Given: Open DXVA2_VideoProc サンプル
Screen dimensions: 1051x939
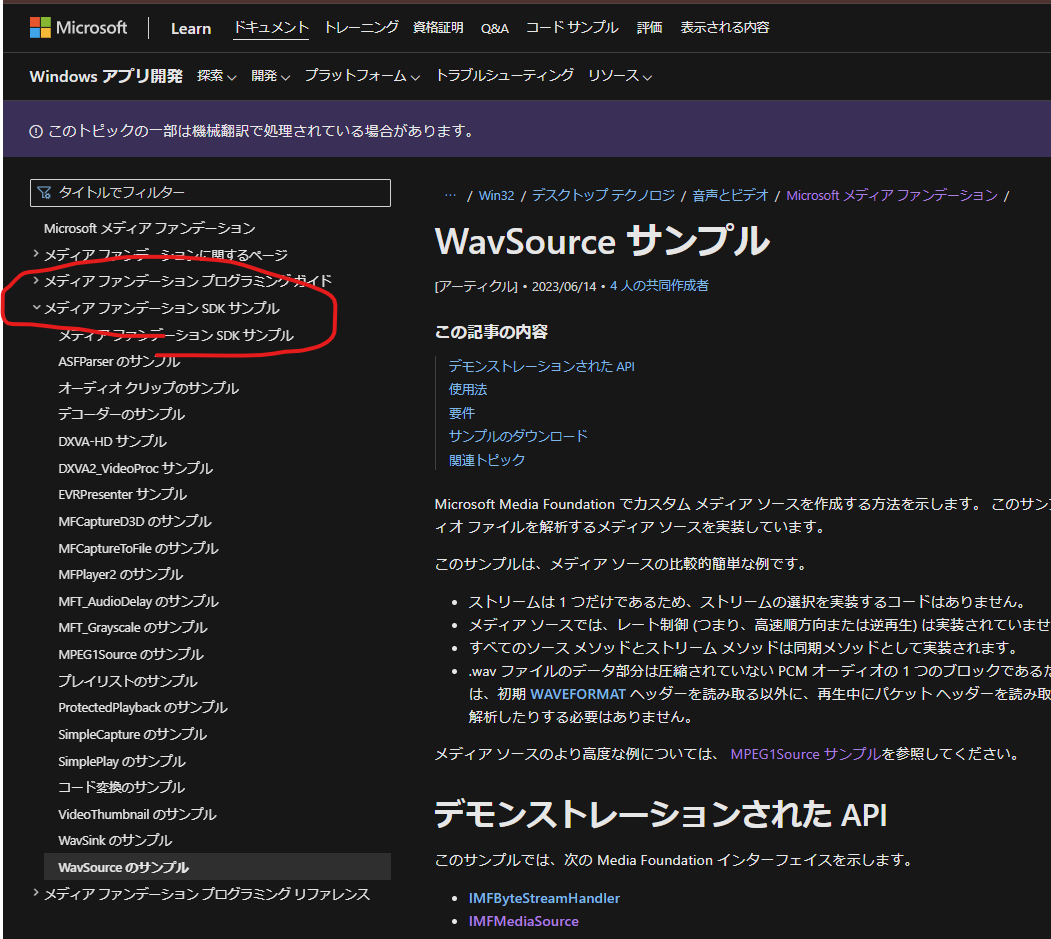Looking at the screenshot, I should (x=135, y=468).
